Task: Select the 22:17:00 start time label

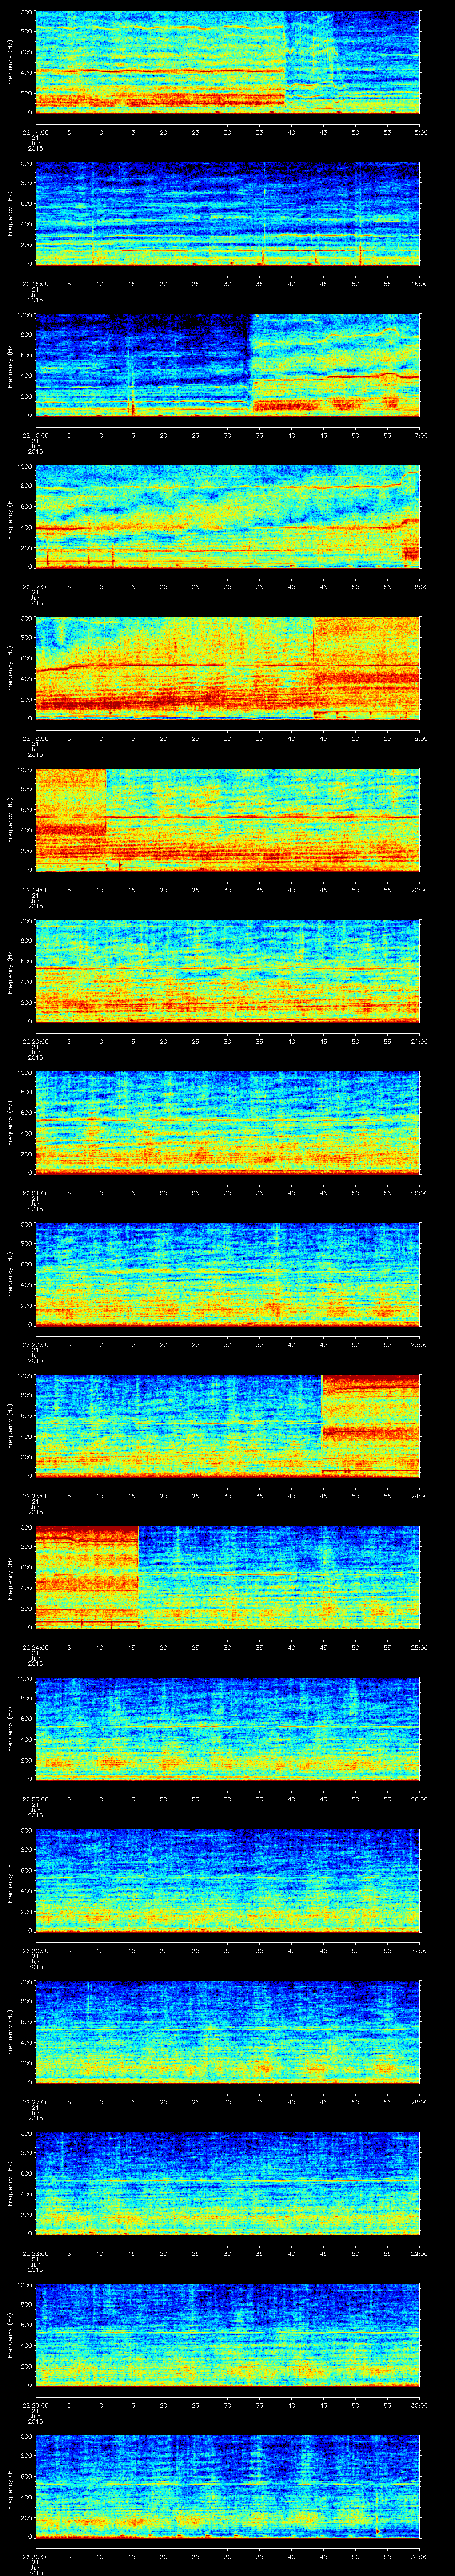Action: (x=36, y=586)
